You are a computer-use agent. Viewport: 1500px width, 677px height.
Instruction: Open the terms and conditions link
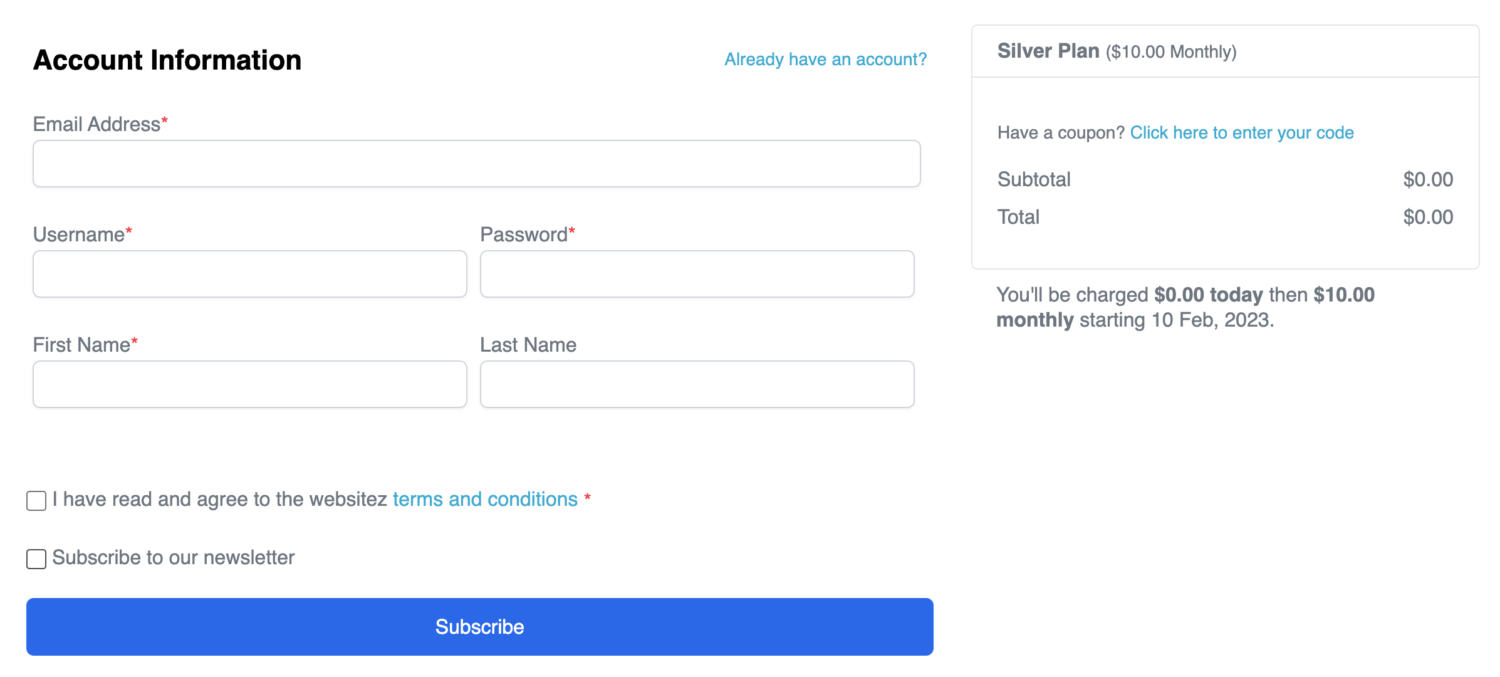(485, 499)
